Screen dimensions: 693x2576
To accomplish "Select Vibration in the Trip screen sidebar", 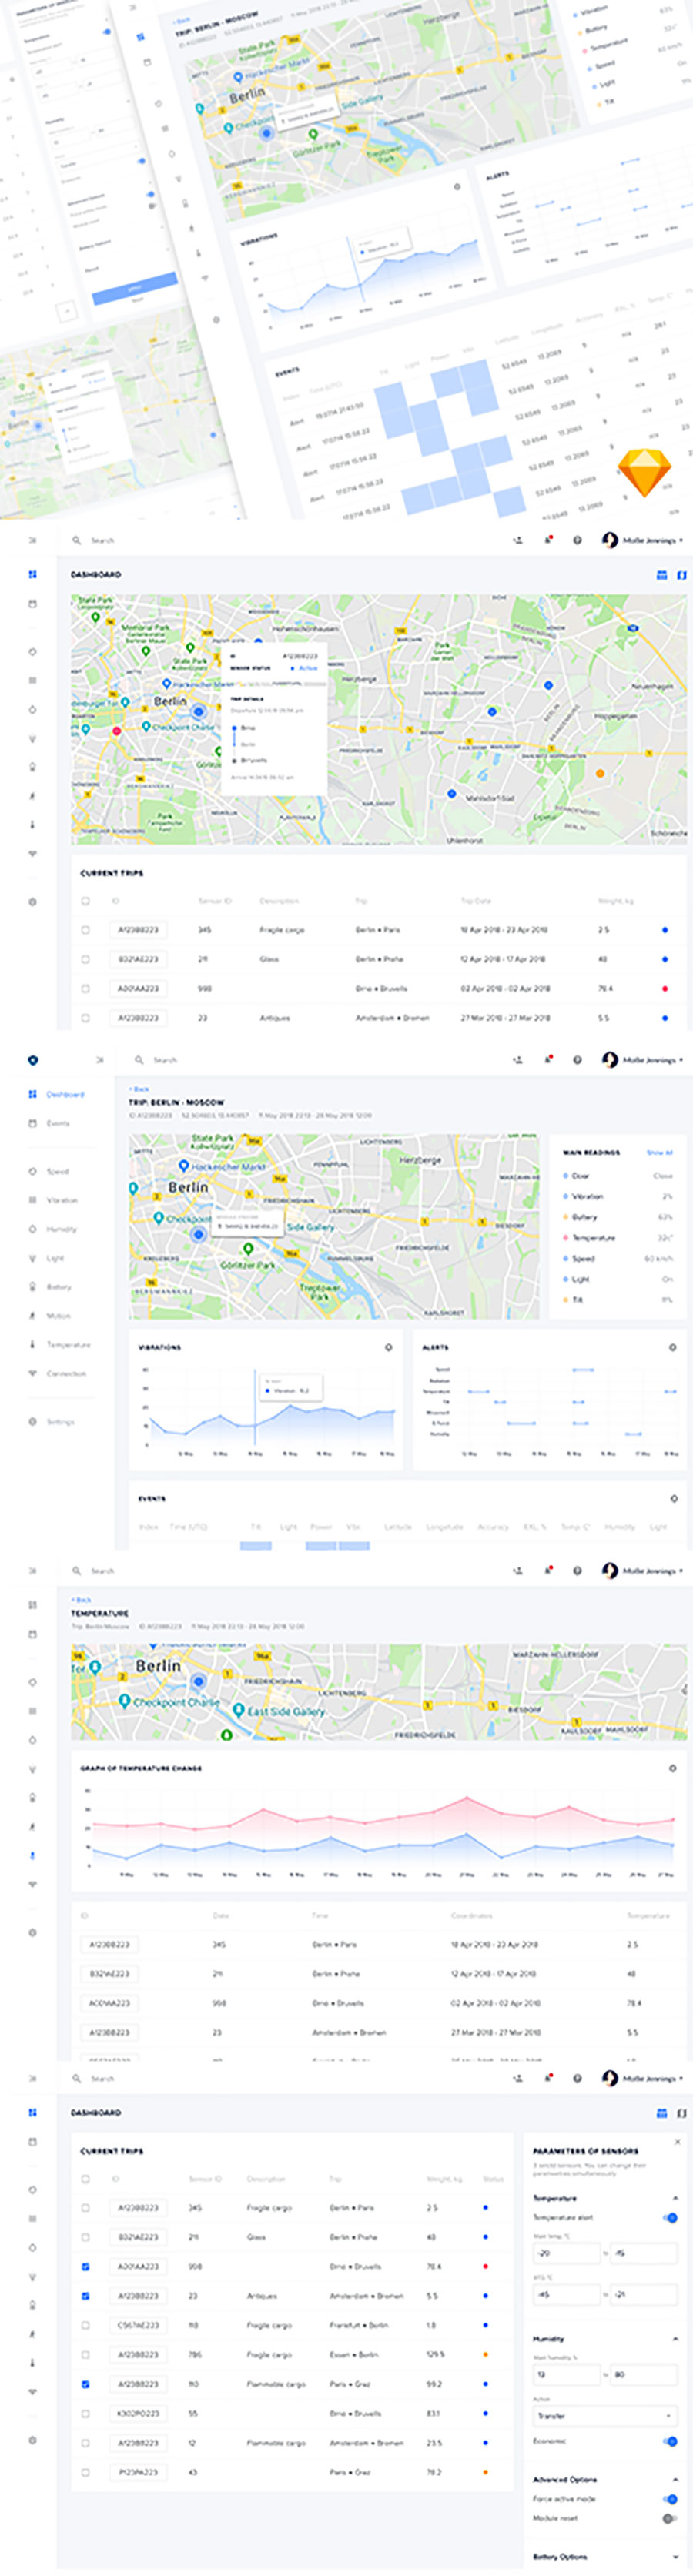I will (x=62, y=1200).
